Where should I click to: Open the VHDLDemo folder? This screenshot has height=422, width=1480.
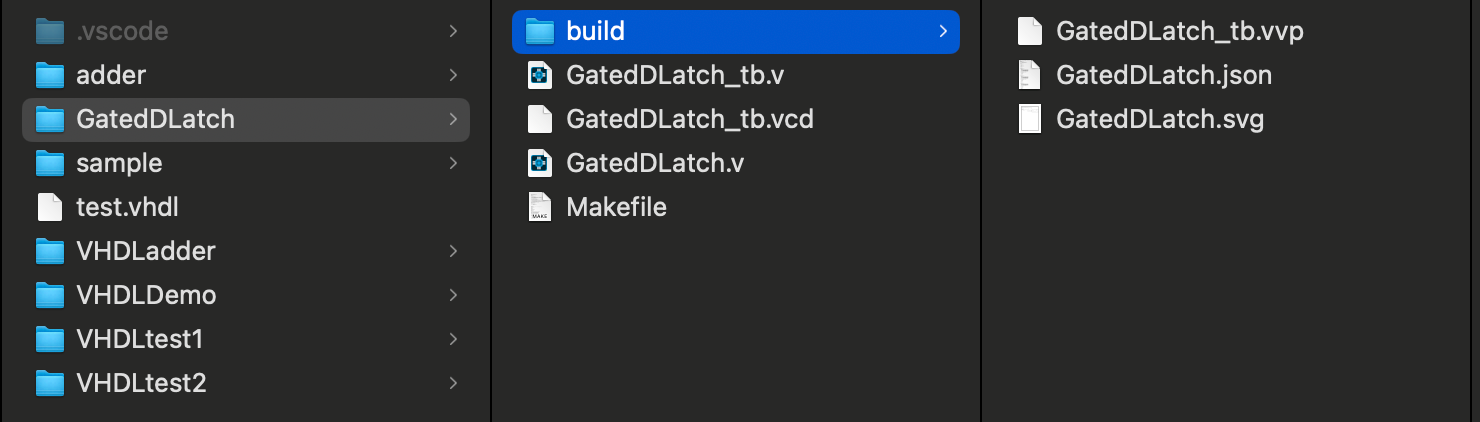point(146,295)
